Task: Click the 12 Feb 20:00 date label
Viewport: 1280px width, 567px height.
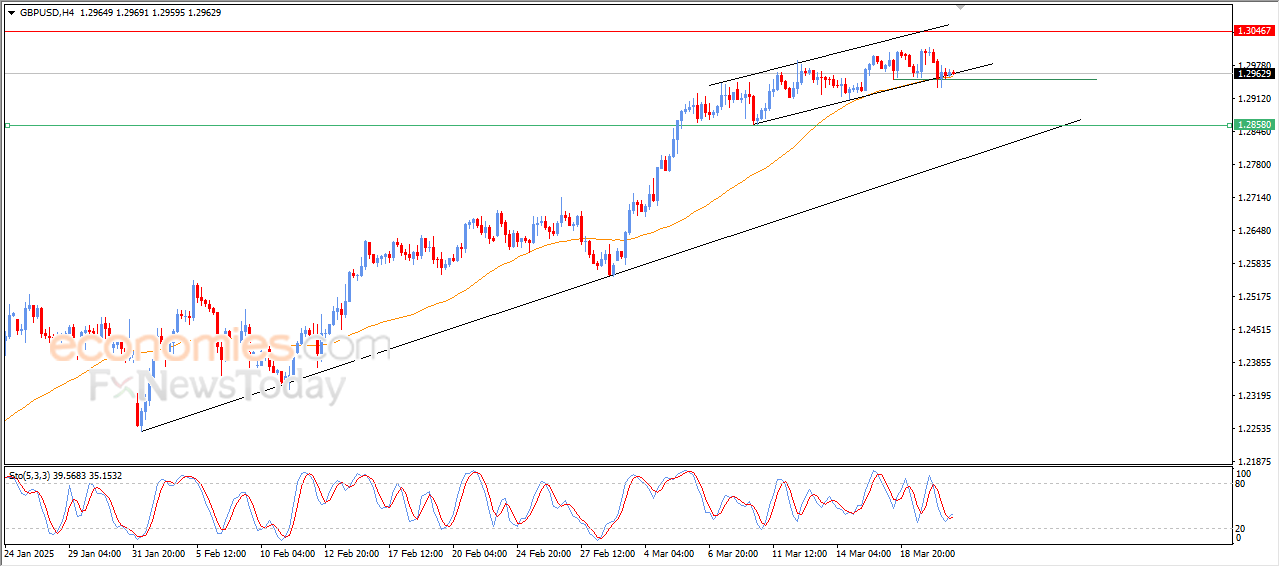Action: pos(349,552)
